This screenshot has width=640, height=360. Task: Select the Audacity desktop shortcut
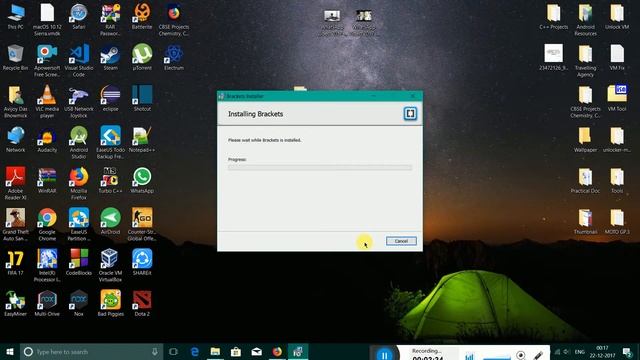47,140
